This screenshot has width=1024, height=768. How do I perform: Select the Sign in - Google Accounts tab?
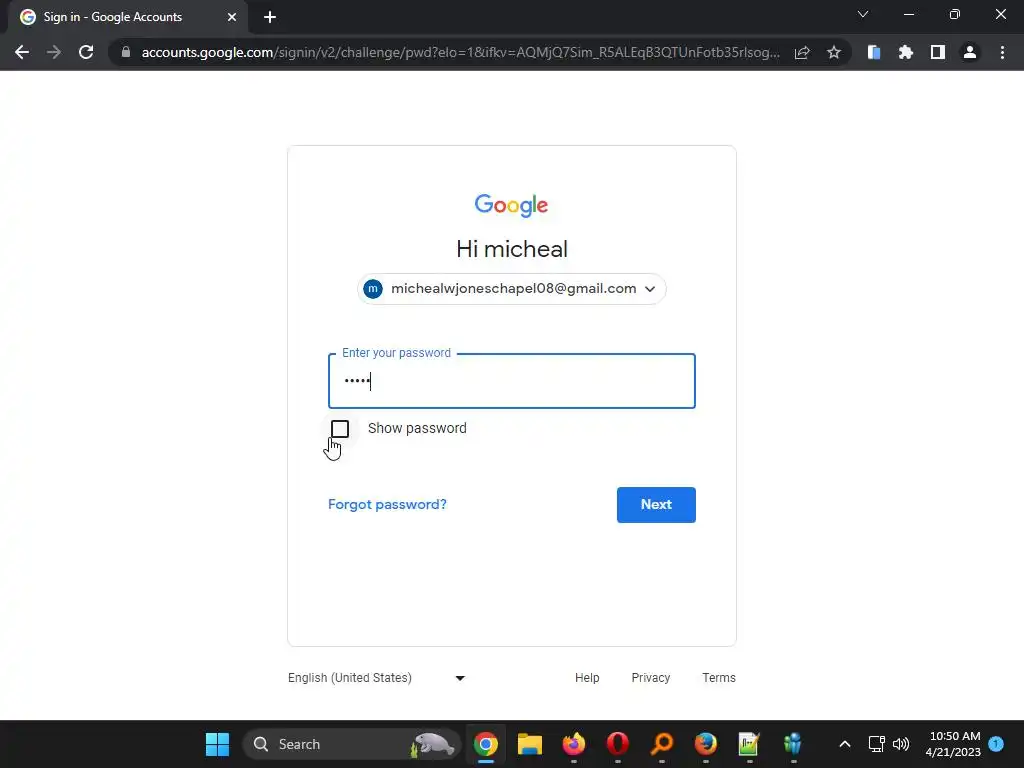click(127, 17)
